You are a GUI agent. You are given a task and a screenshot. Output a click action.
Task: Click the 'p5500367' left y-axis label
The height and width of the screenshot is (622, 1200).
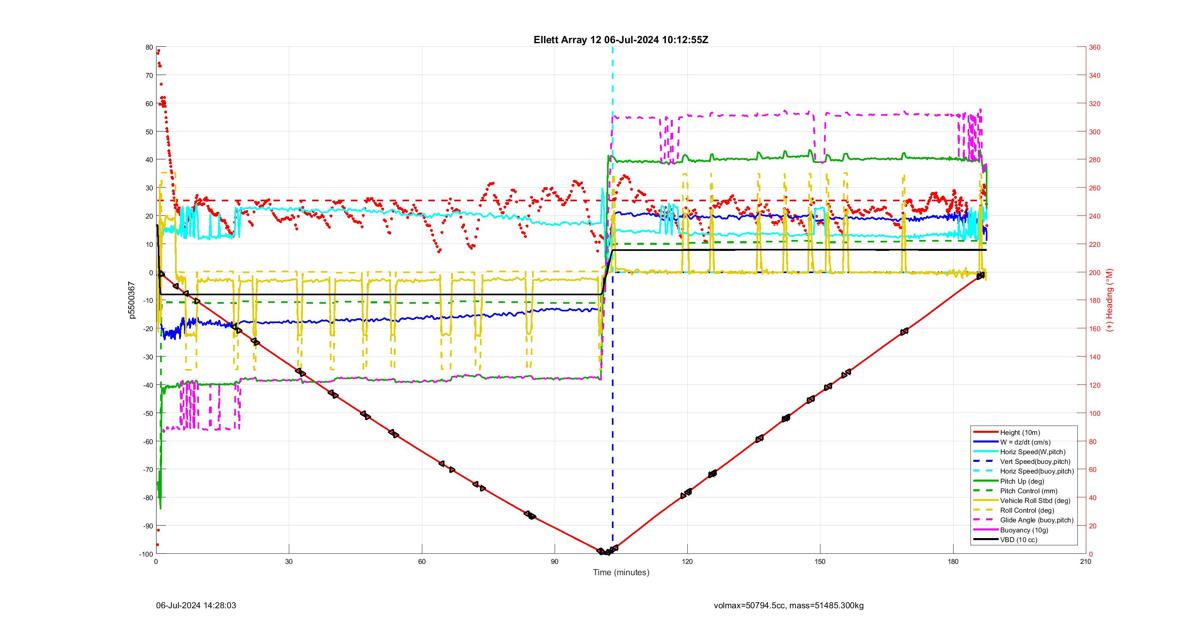tap(131, 300)
